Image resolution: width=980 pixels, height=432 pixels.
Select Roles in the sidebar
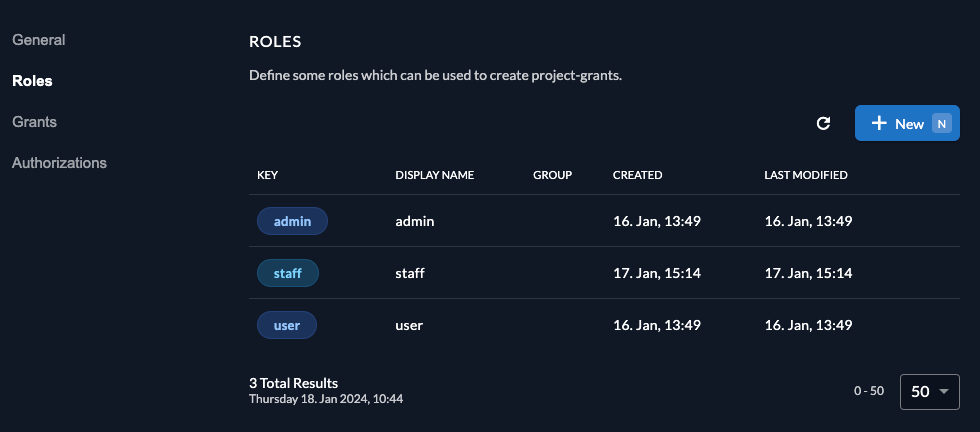coord(32,81)
